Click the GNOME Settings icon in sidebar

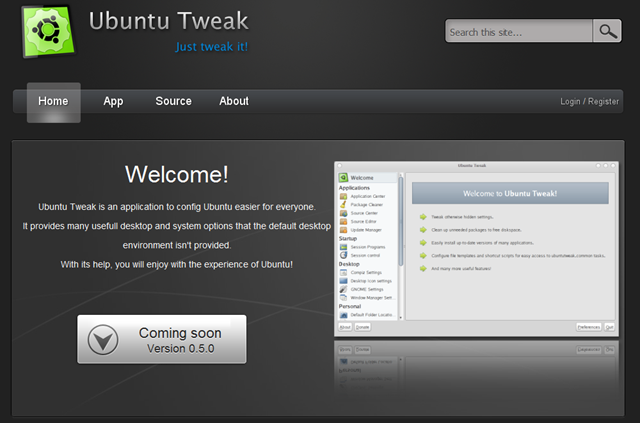tap(344, 289)
